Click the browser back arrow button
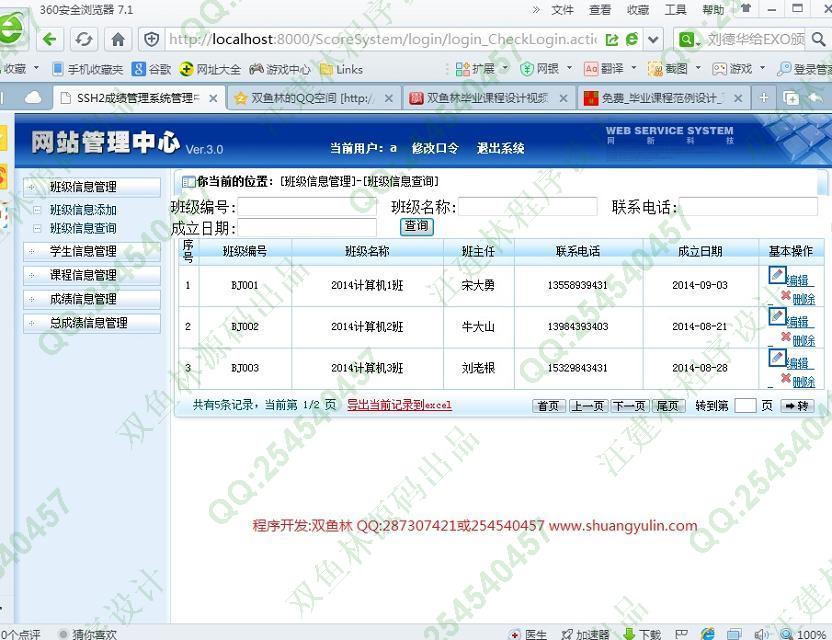Image resolution: width=832 pixels, height=640 pixels. pyautogui.click(x=49, y=39)
